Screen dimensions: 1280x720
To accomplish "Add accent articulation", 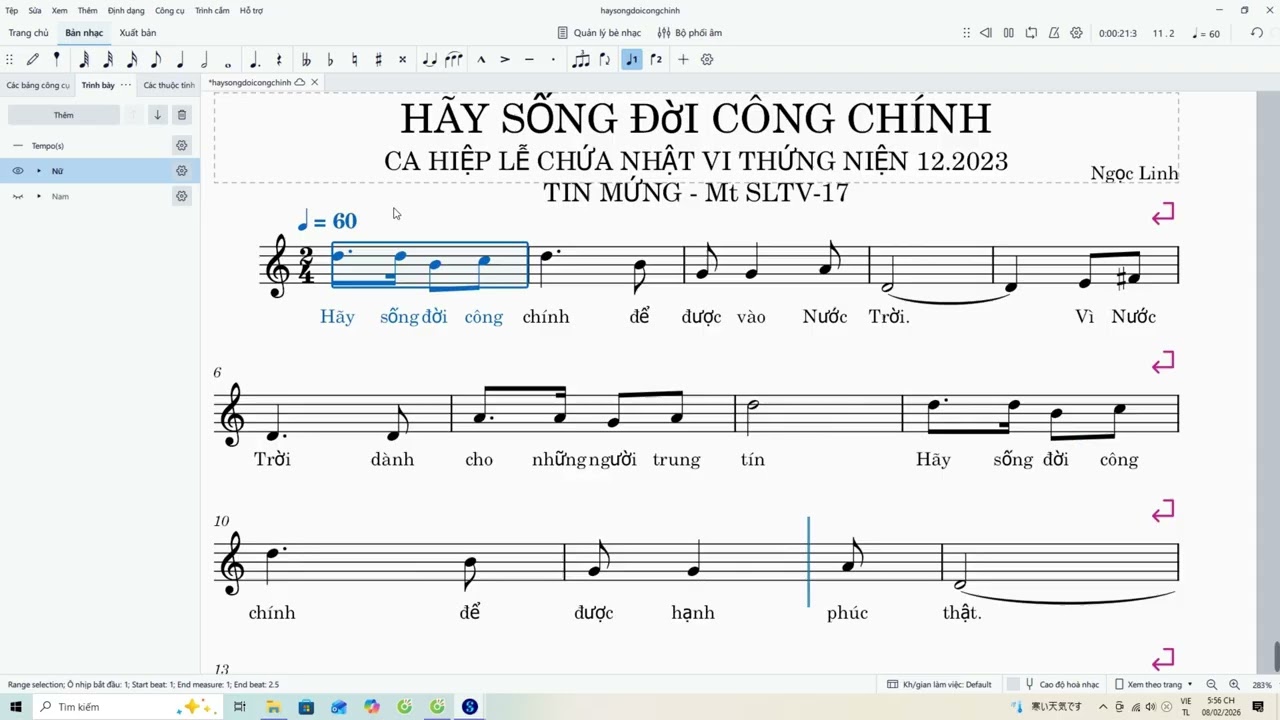I will click(x=505, y=60).
